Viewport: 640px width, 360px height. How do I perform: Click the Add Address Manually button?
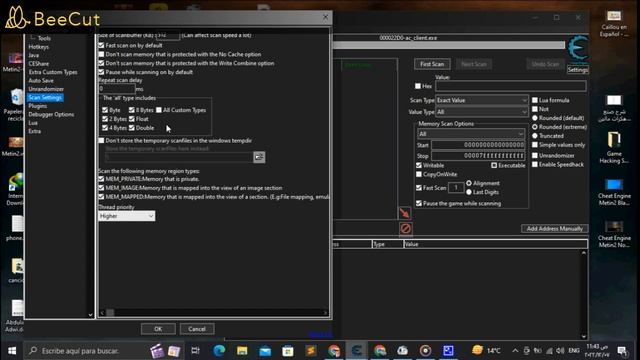click(554, 229)
